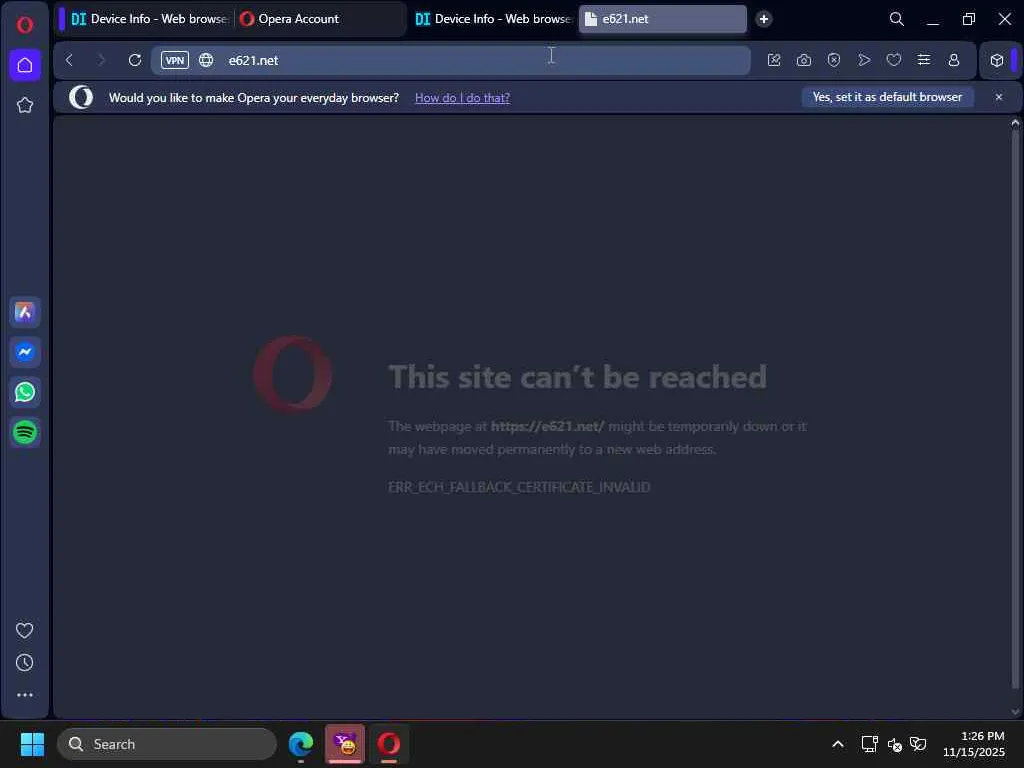Open ad blocker shield icon

(834, 60)
